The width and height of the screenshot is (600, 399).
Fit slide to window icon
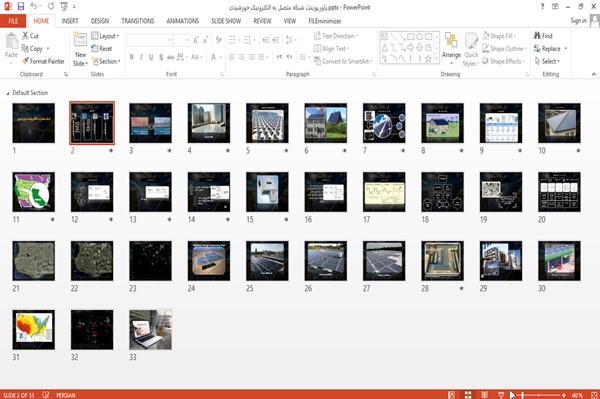(x=594, y=395)
